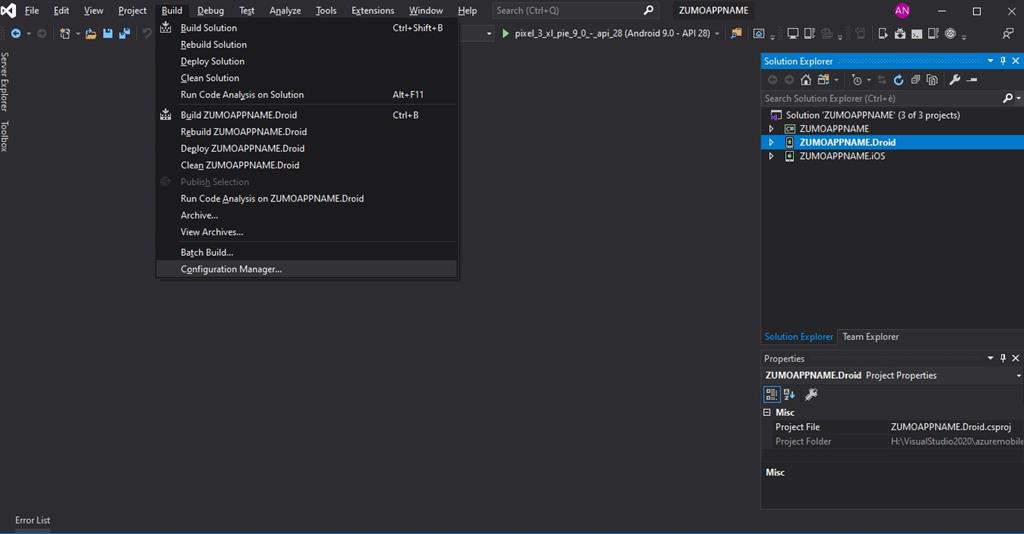Open the Properties object selector dropdown
This screenshot has width=1024, height=534.
tap(1018, 375)
